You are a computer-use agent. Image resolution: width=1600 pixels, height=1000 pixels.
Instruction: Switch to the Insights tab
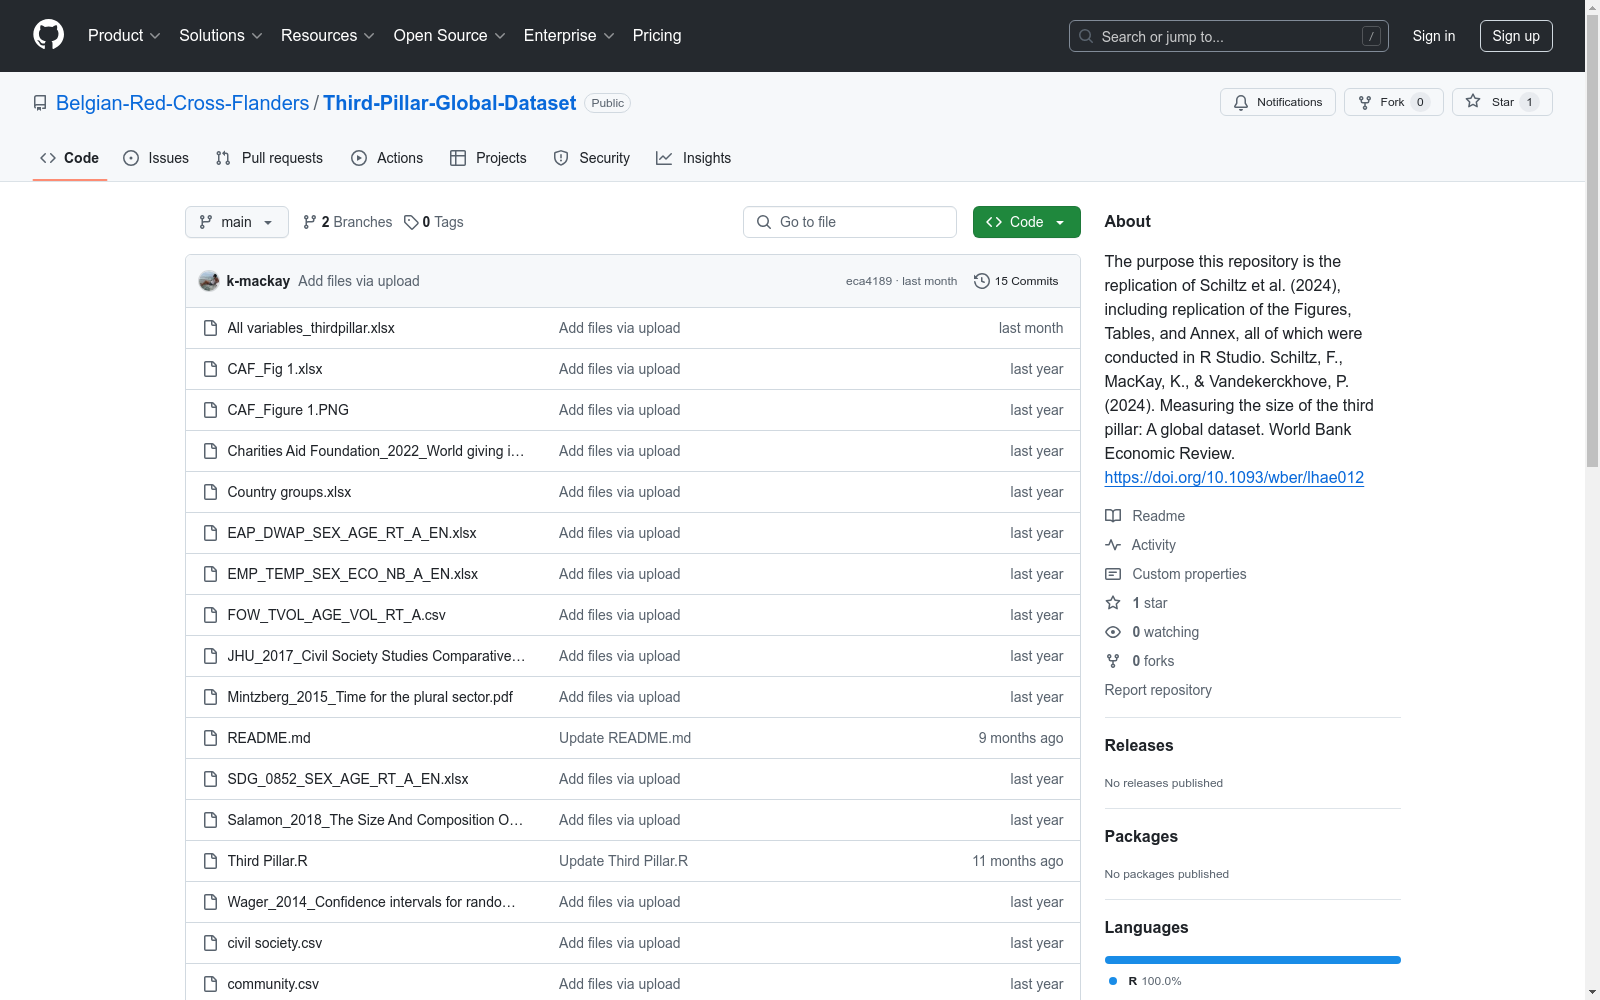click(694, 158)
